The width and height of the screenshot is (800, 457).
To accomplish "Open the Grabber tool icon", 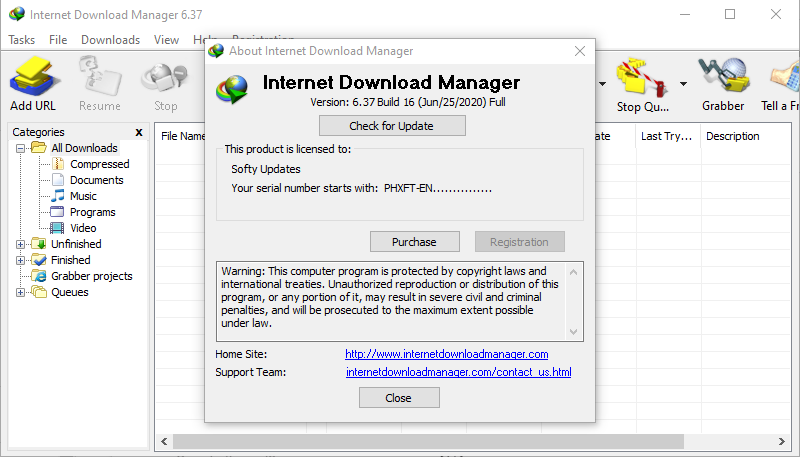I will coord(723,77).
